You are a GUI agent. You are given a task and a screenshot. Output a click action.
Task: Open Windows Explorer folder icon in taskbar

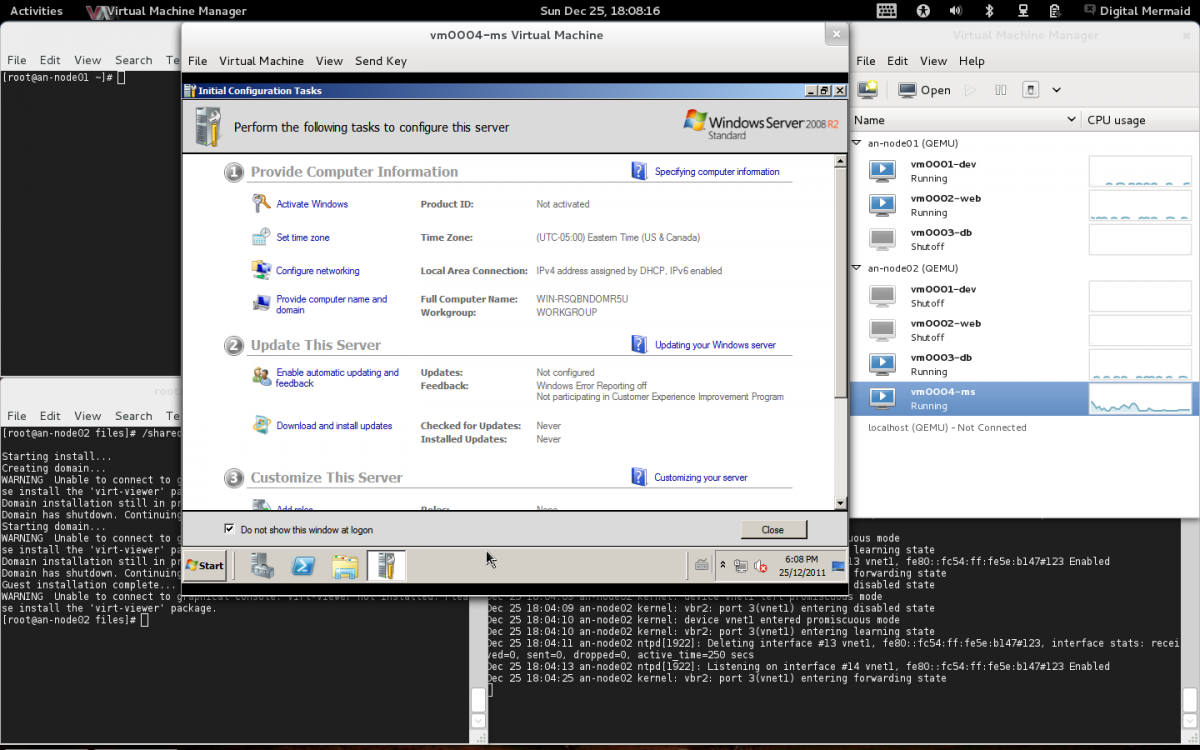click(345, 566)
